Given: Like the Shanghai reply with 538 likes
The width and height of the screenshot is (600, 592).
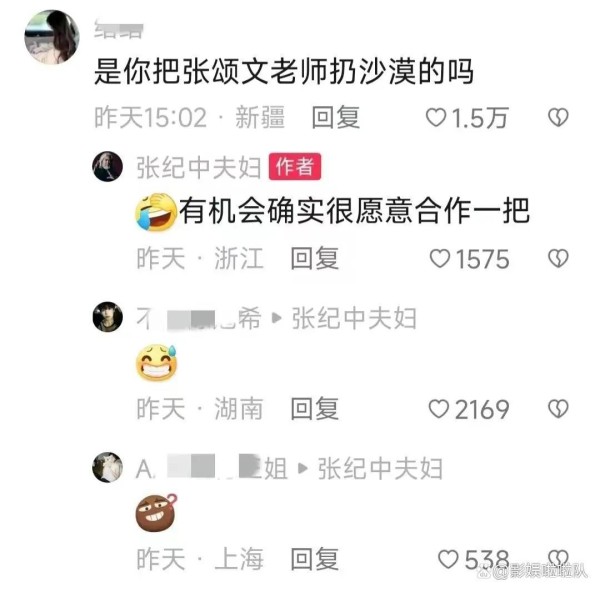Looking at the screenshot, I should tap(448, 559).
